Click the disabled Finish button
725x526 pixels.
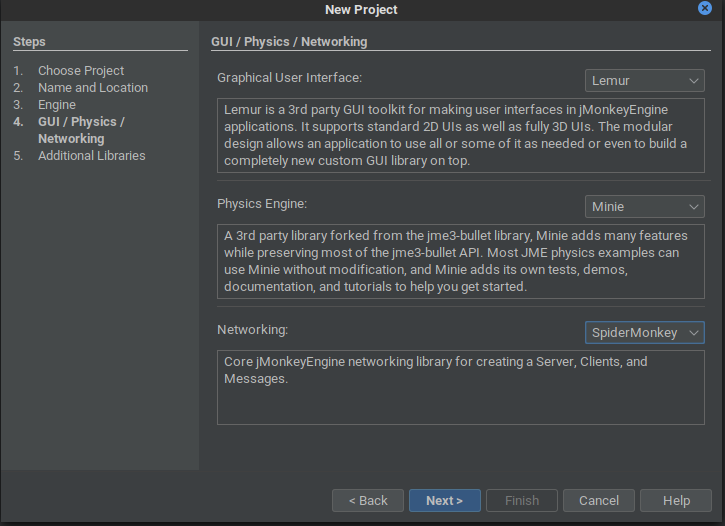(522, 501)
